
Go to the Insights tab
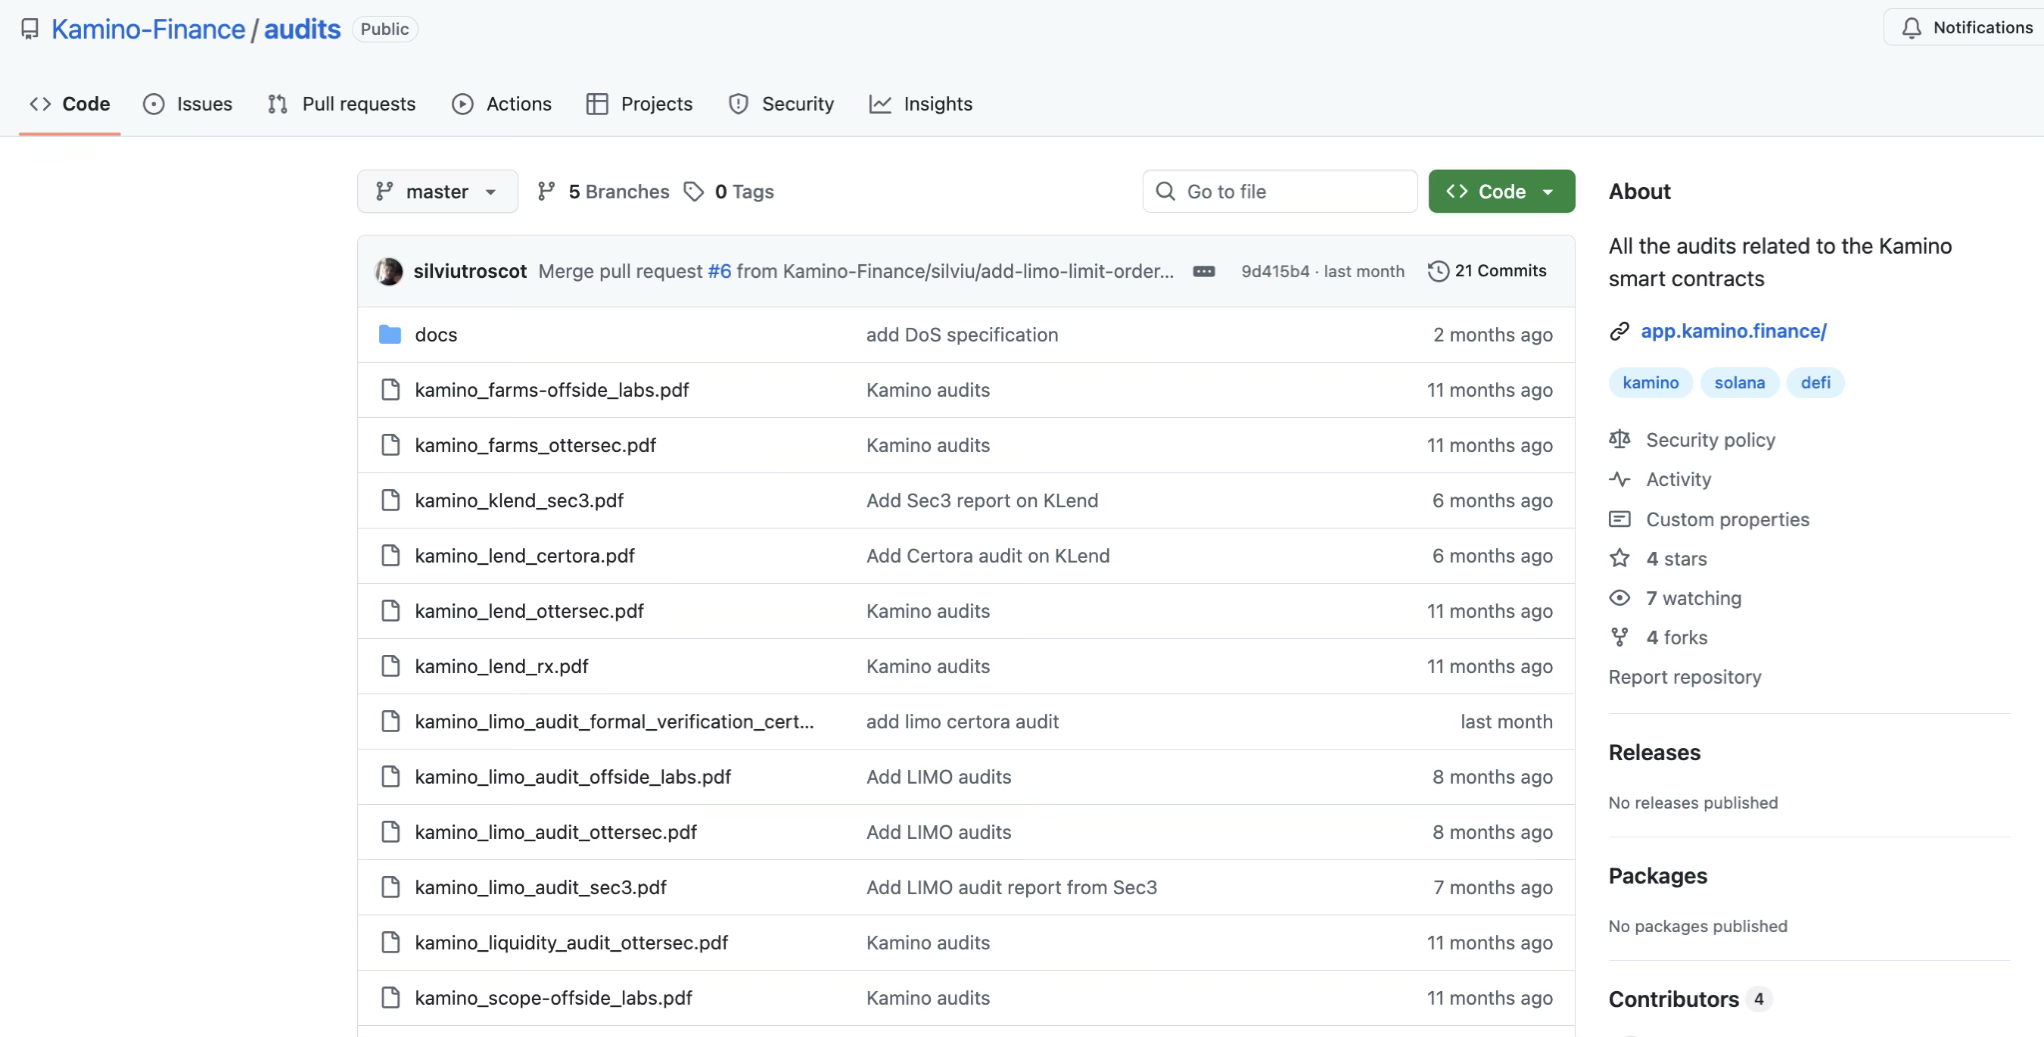[x=921, y=104]
